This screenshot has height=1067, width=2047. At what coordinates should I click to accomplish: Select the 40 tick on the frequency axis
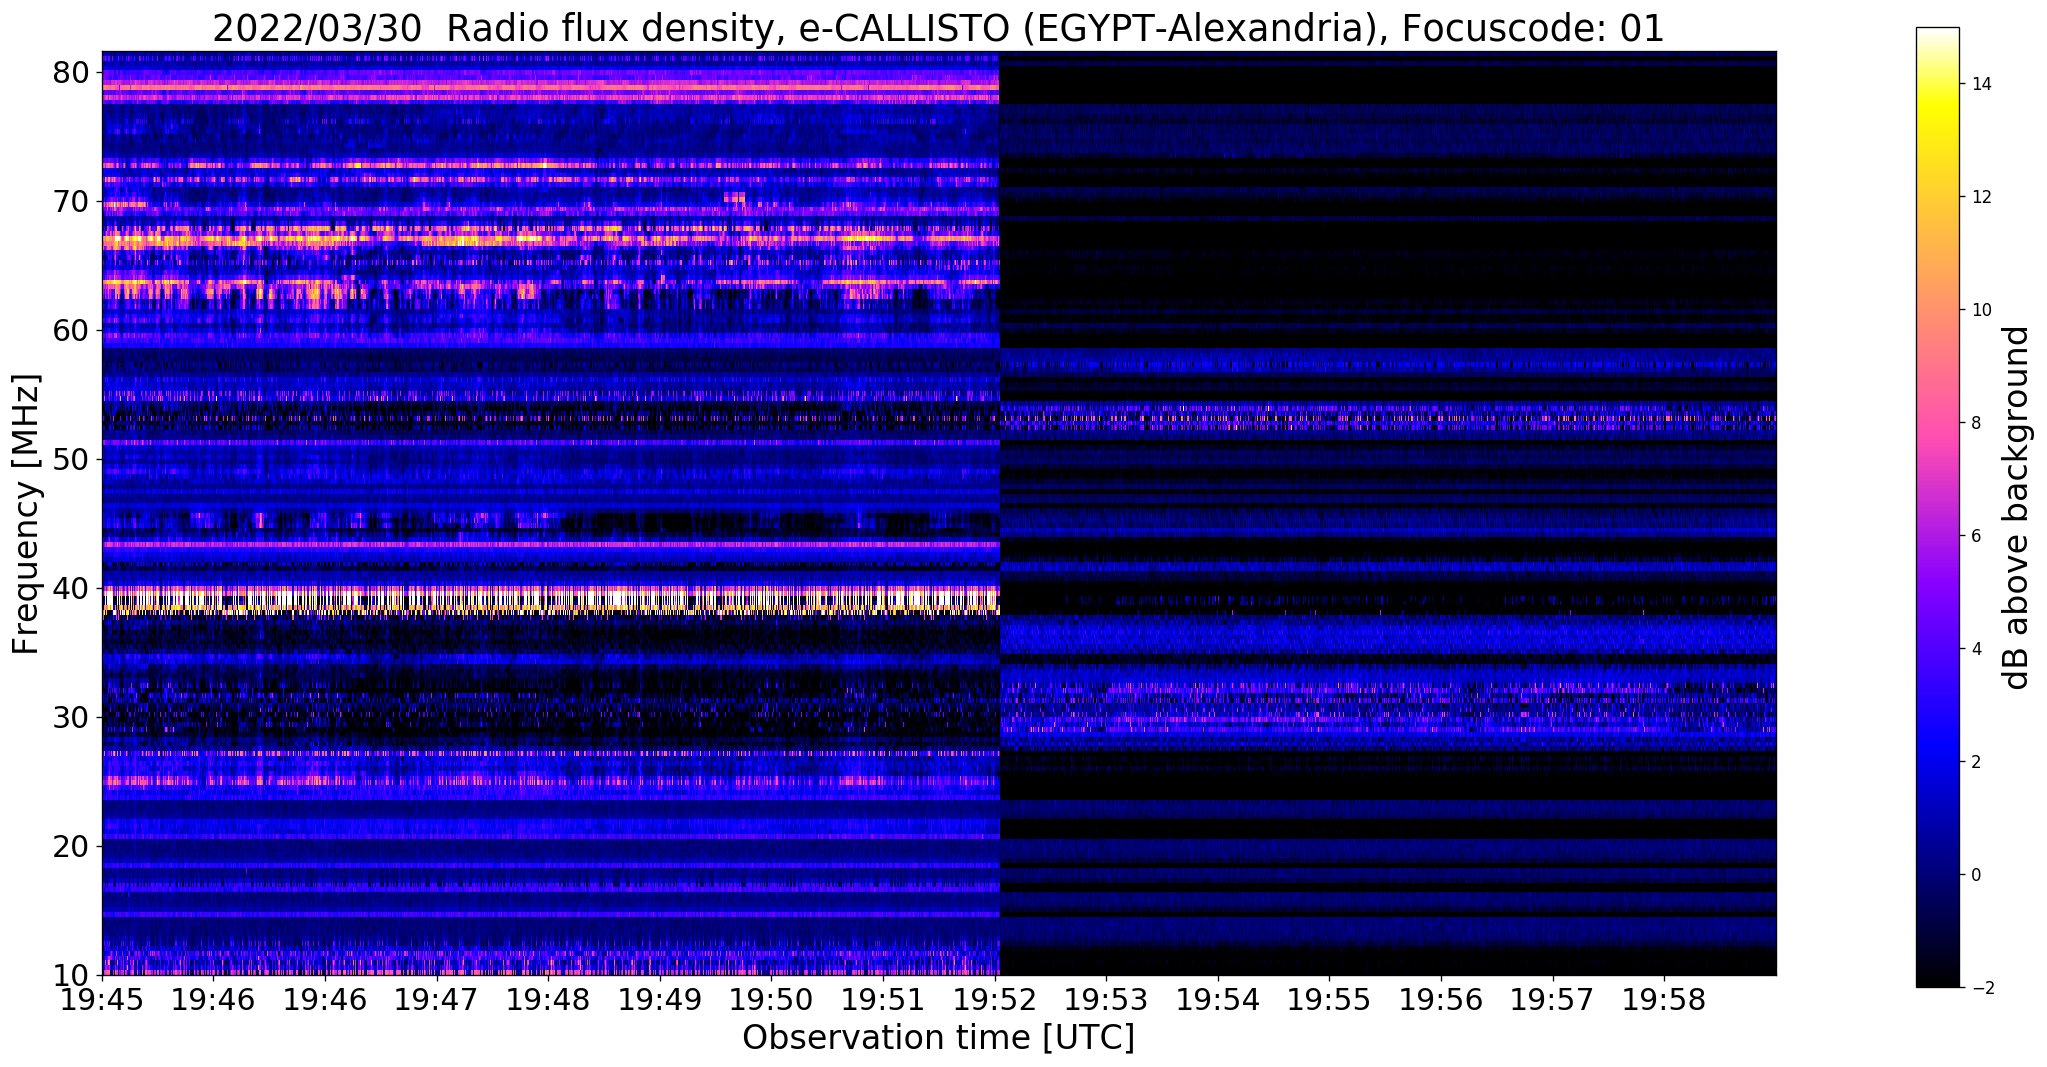click(x=72, y=588)
